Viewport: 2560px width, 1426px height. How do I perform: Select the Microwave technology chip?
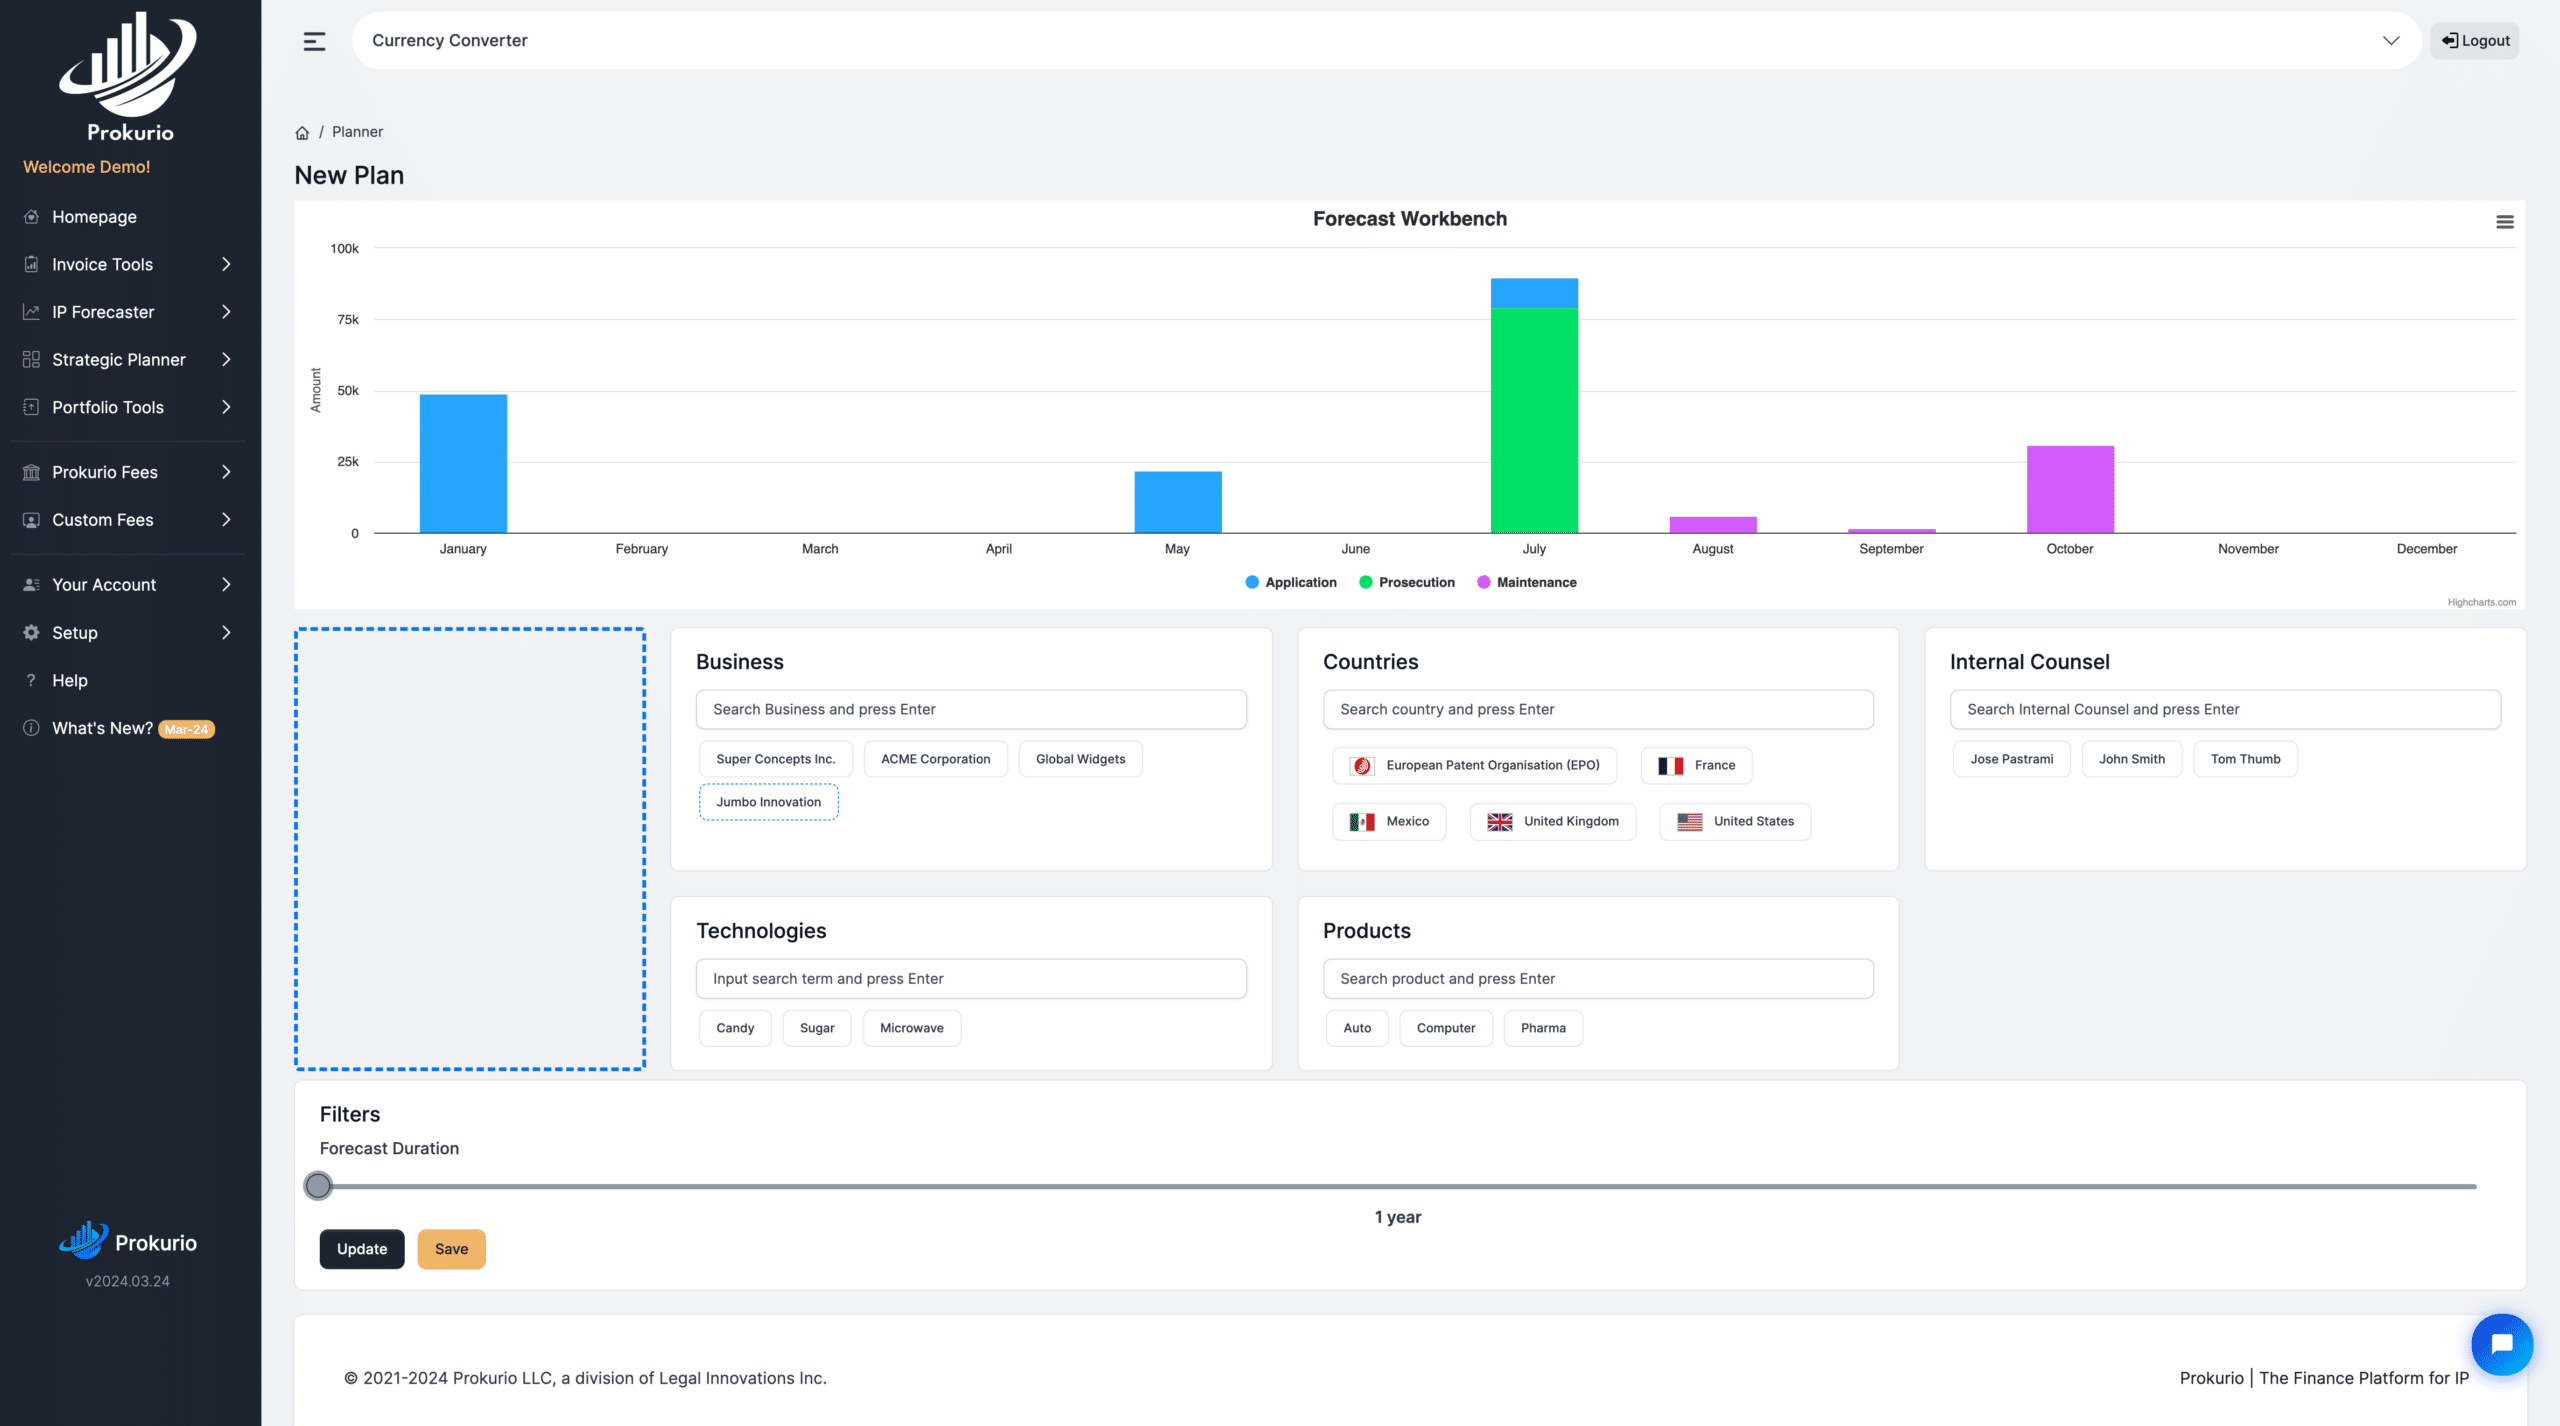pos(911,1028)
